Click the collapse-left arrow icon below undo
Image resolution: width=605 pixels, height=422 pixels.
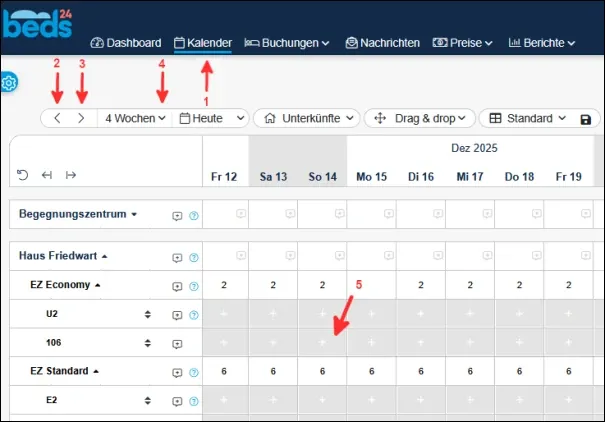(x=47, y=175)
